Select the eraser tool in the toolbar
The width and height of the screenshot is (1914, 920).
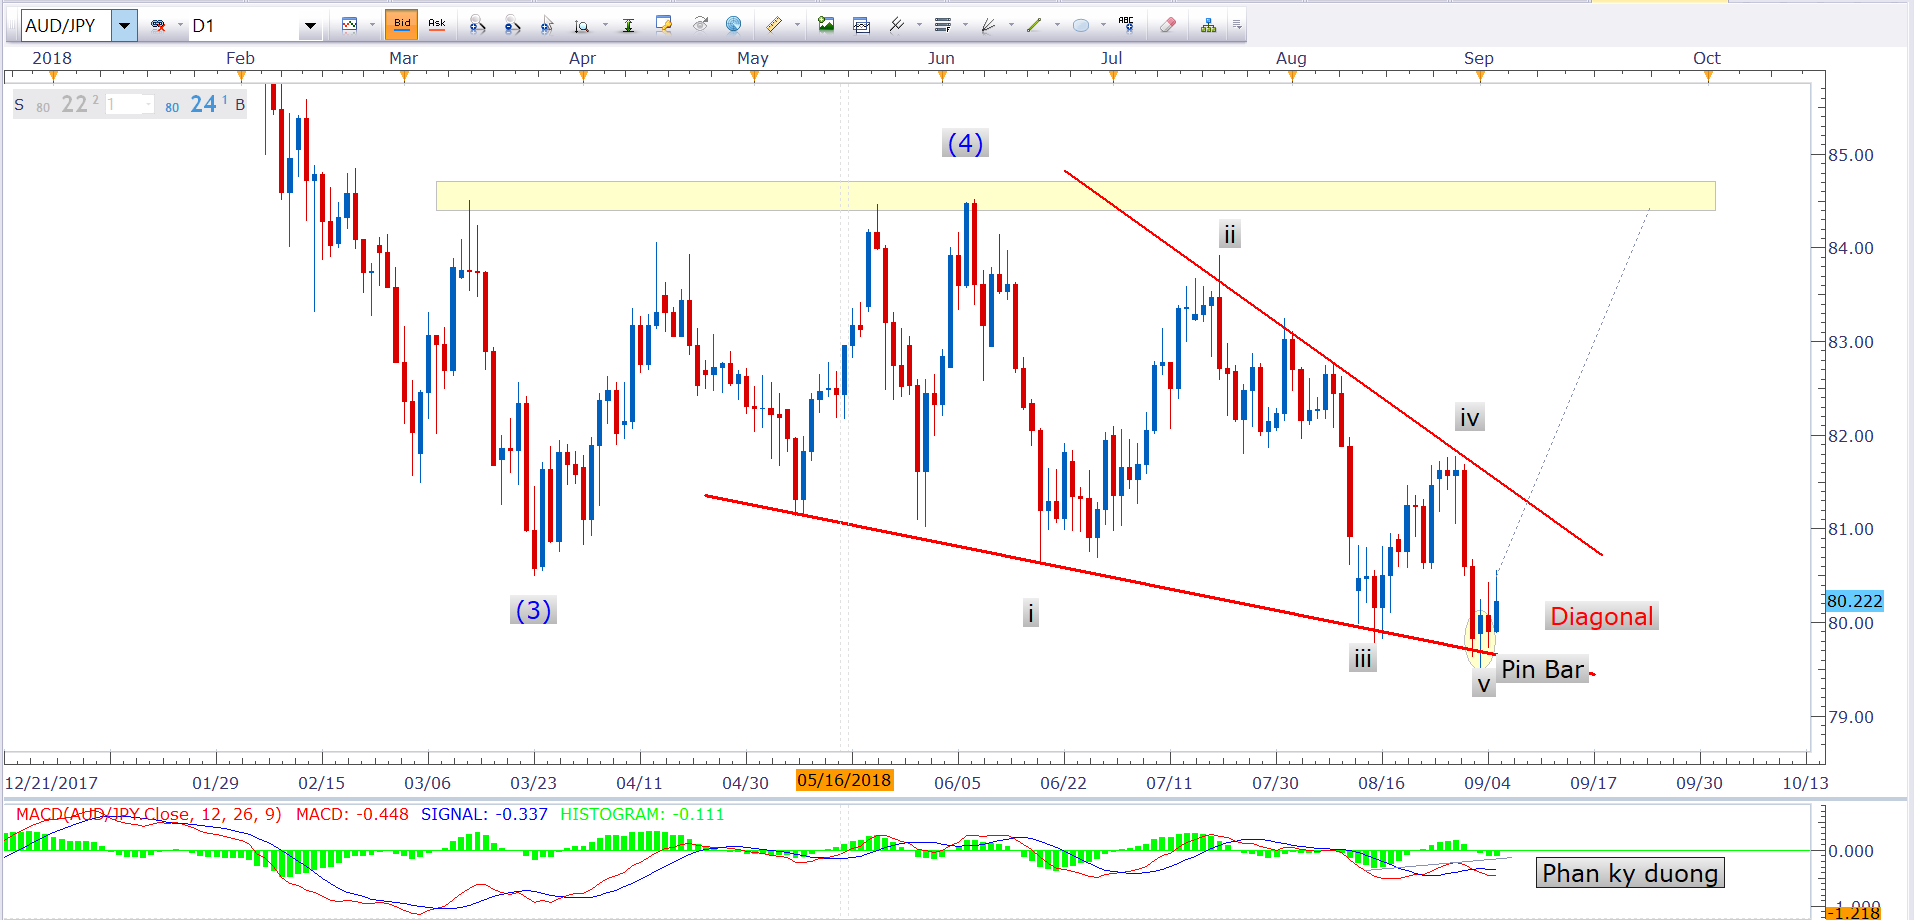(1167, 25)
